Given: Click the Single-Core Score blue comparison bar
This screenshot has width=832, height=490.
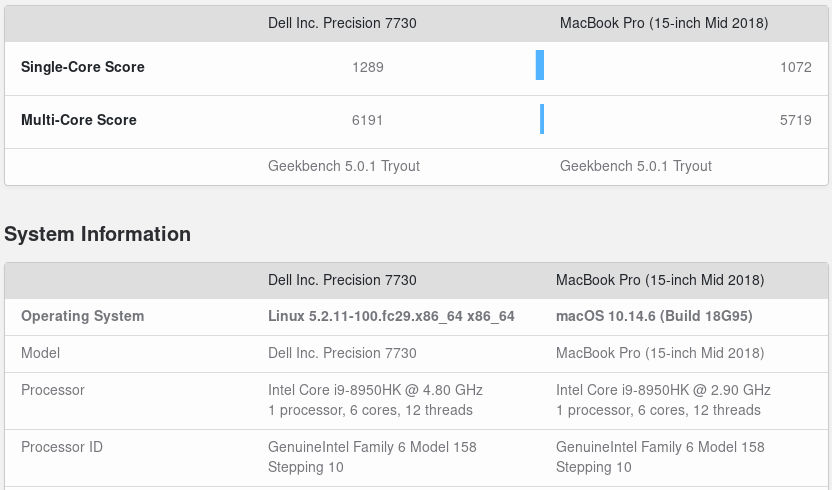Looking at the screenshot, I should [540, 66].
